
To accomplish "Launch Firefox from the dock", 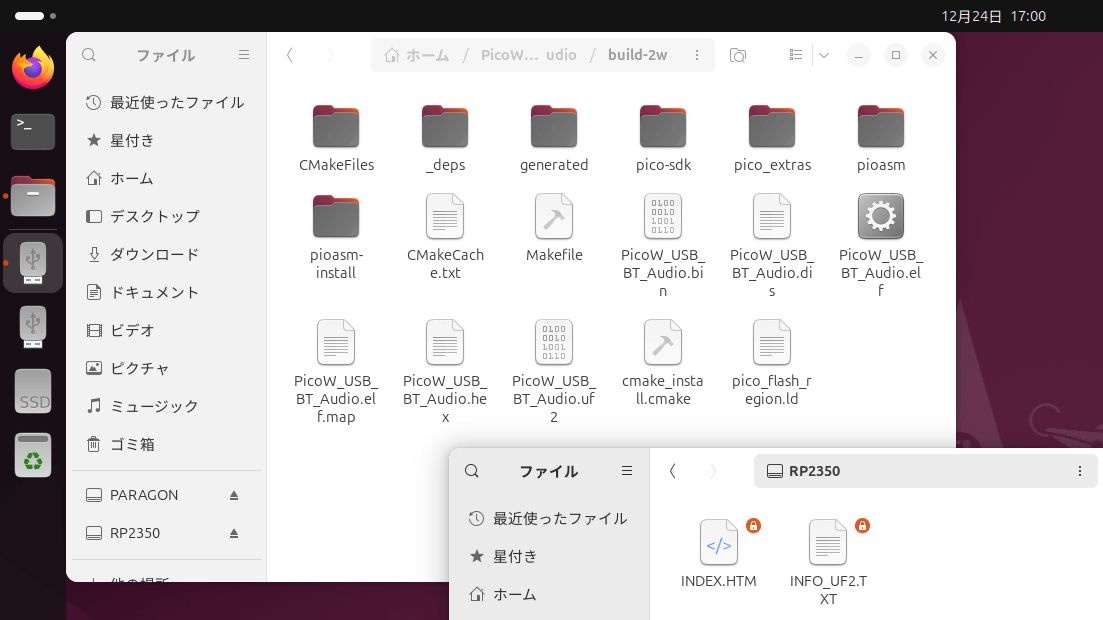I will [33, 68].
